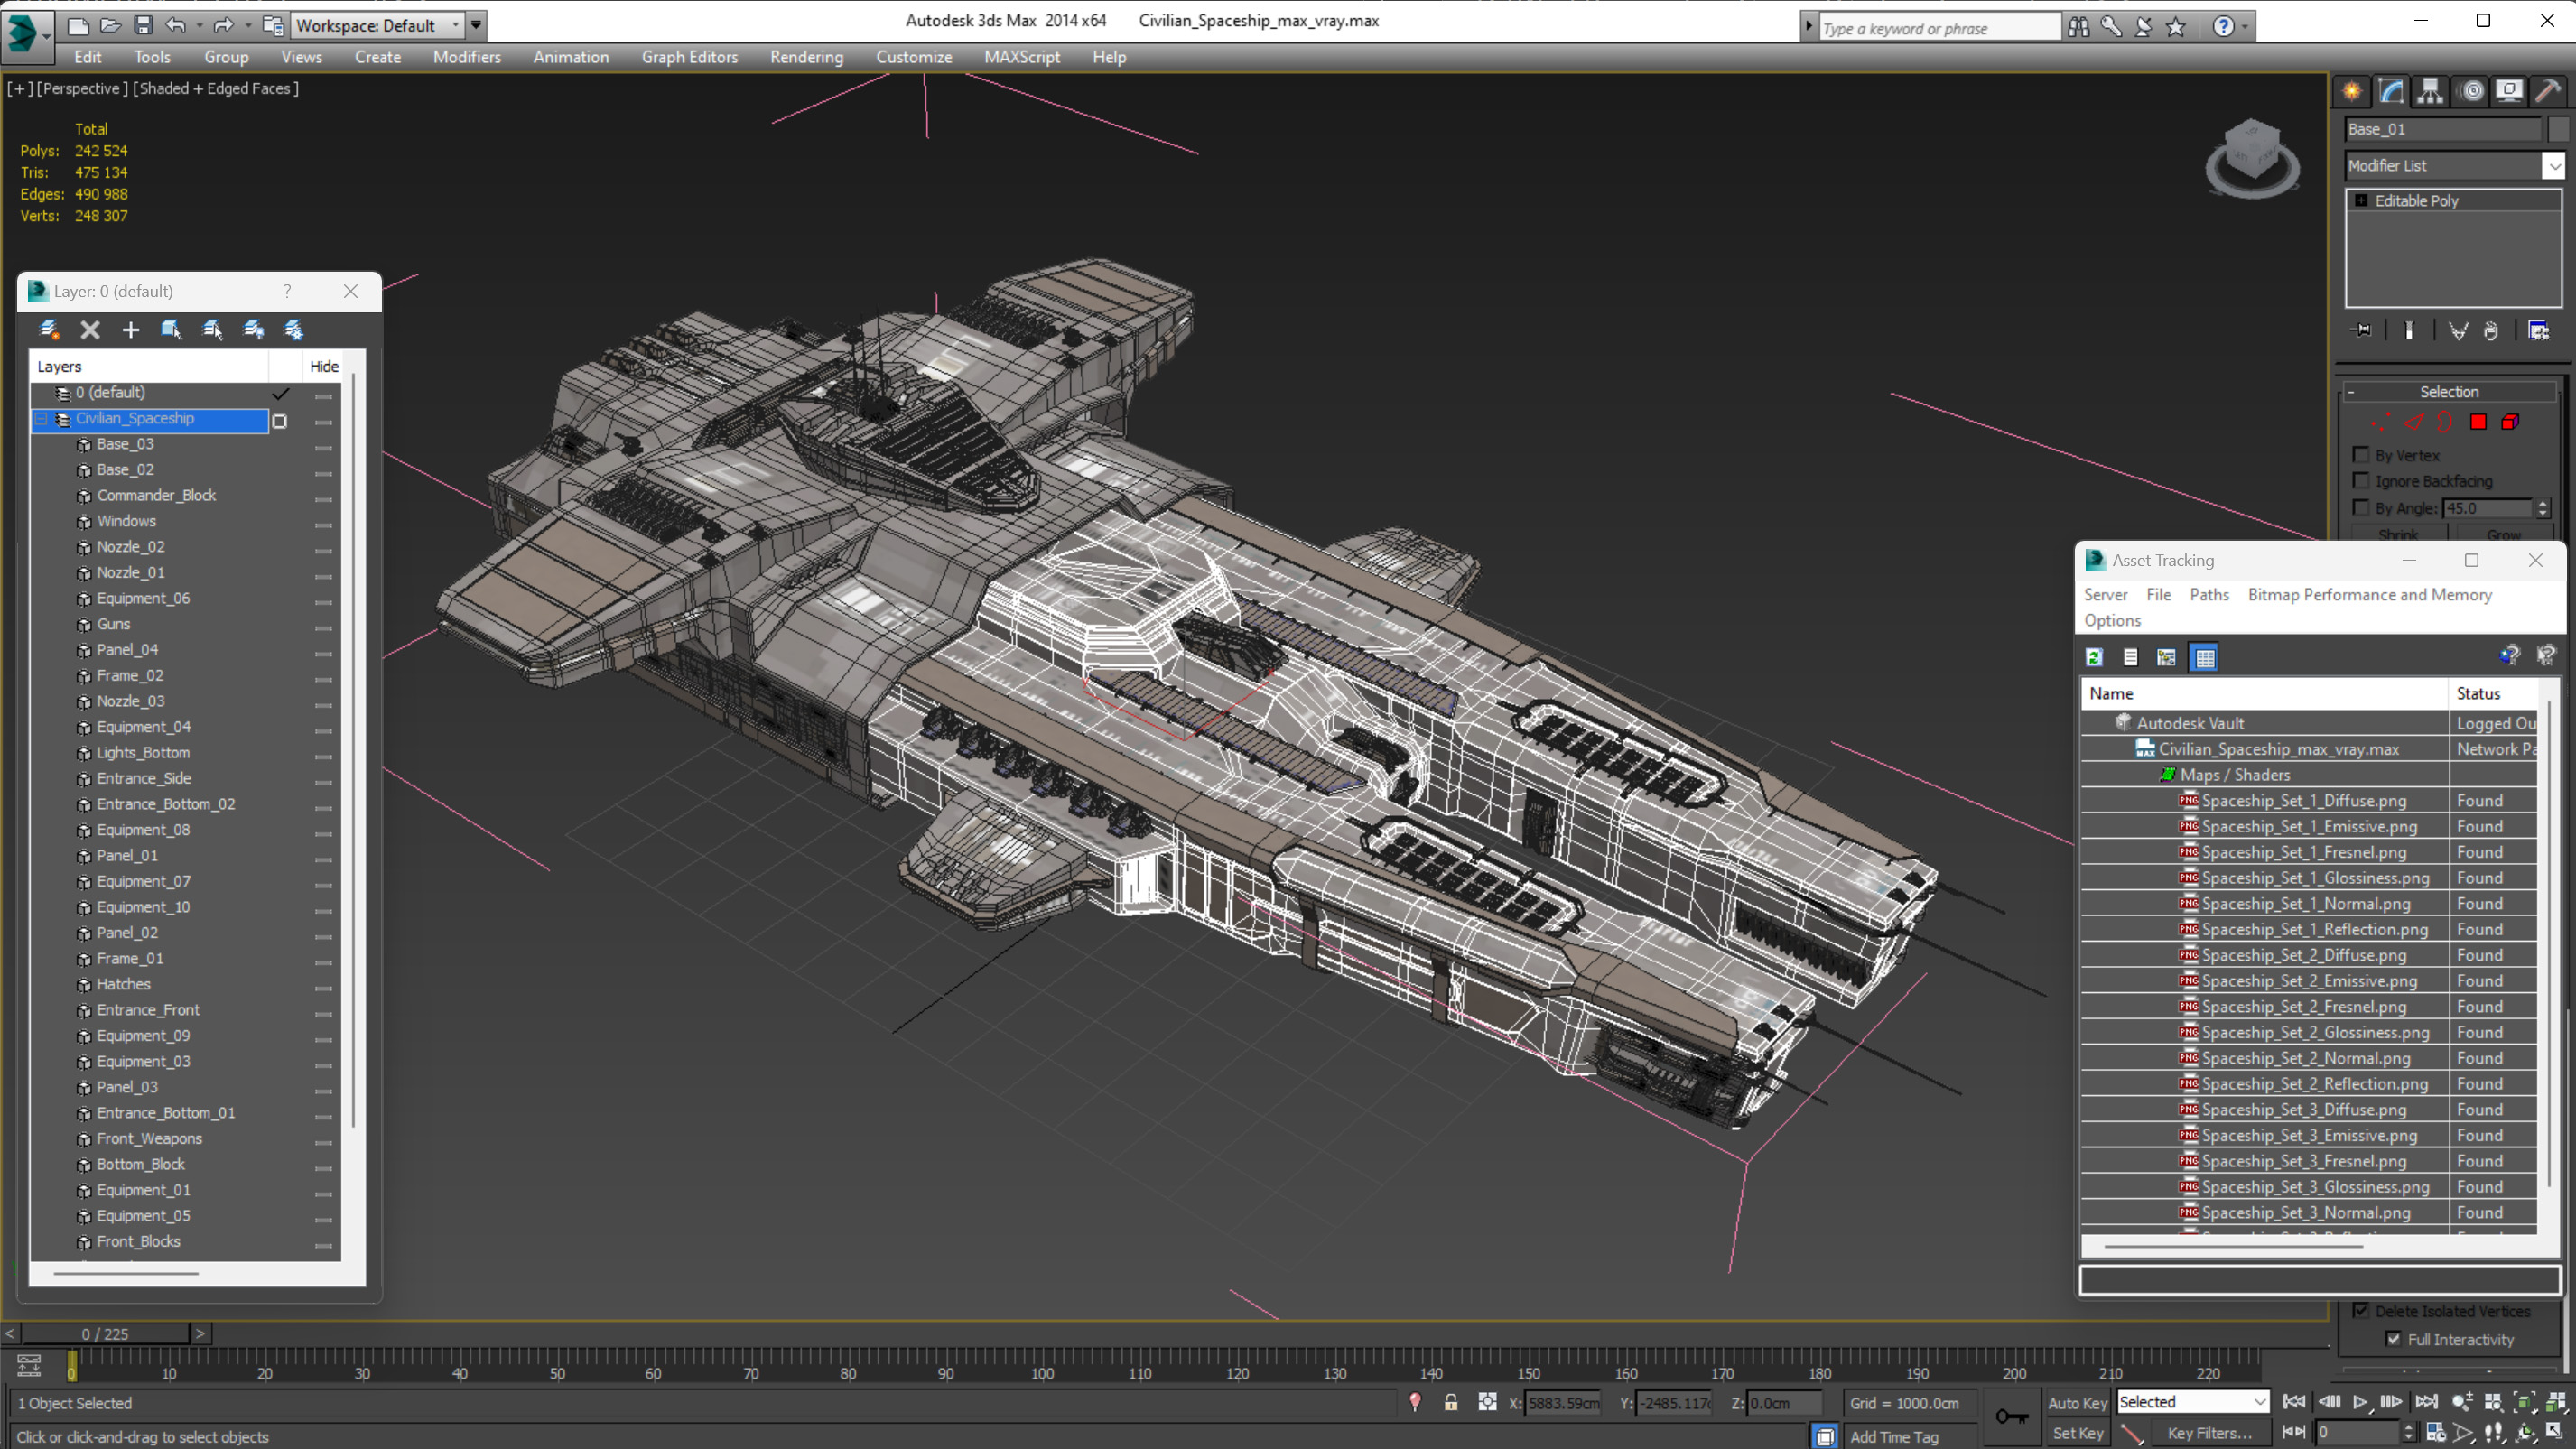The image size is (2576, 1449).
Task: Click Create New Layer icon in Layer dialog
Action: click(x=49, y=330)
